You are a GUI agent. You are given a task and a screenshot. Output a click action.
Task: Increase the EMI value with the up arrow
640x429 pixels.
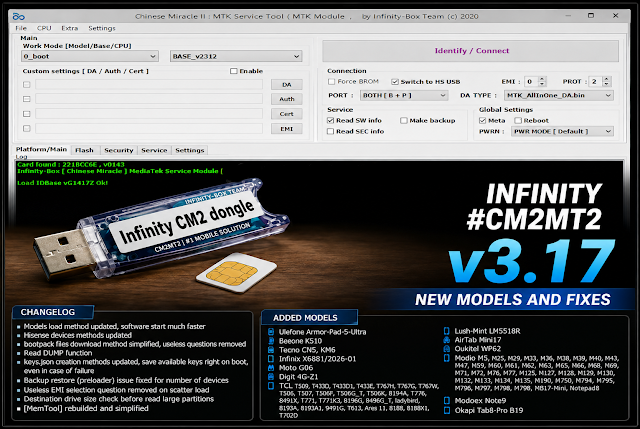542,79
